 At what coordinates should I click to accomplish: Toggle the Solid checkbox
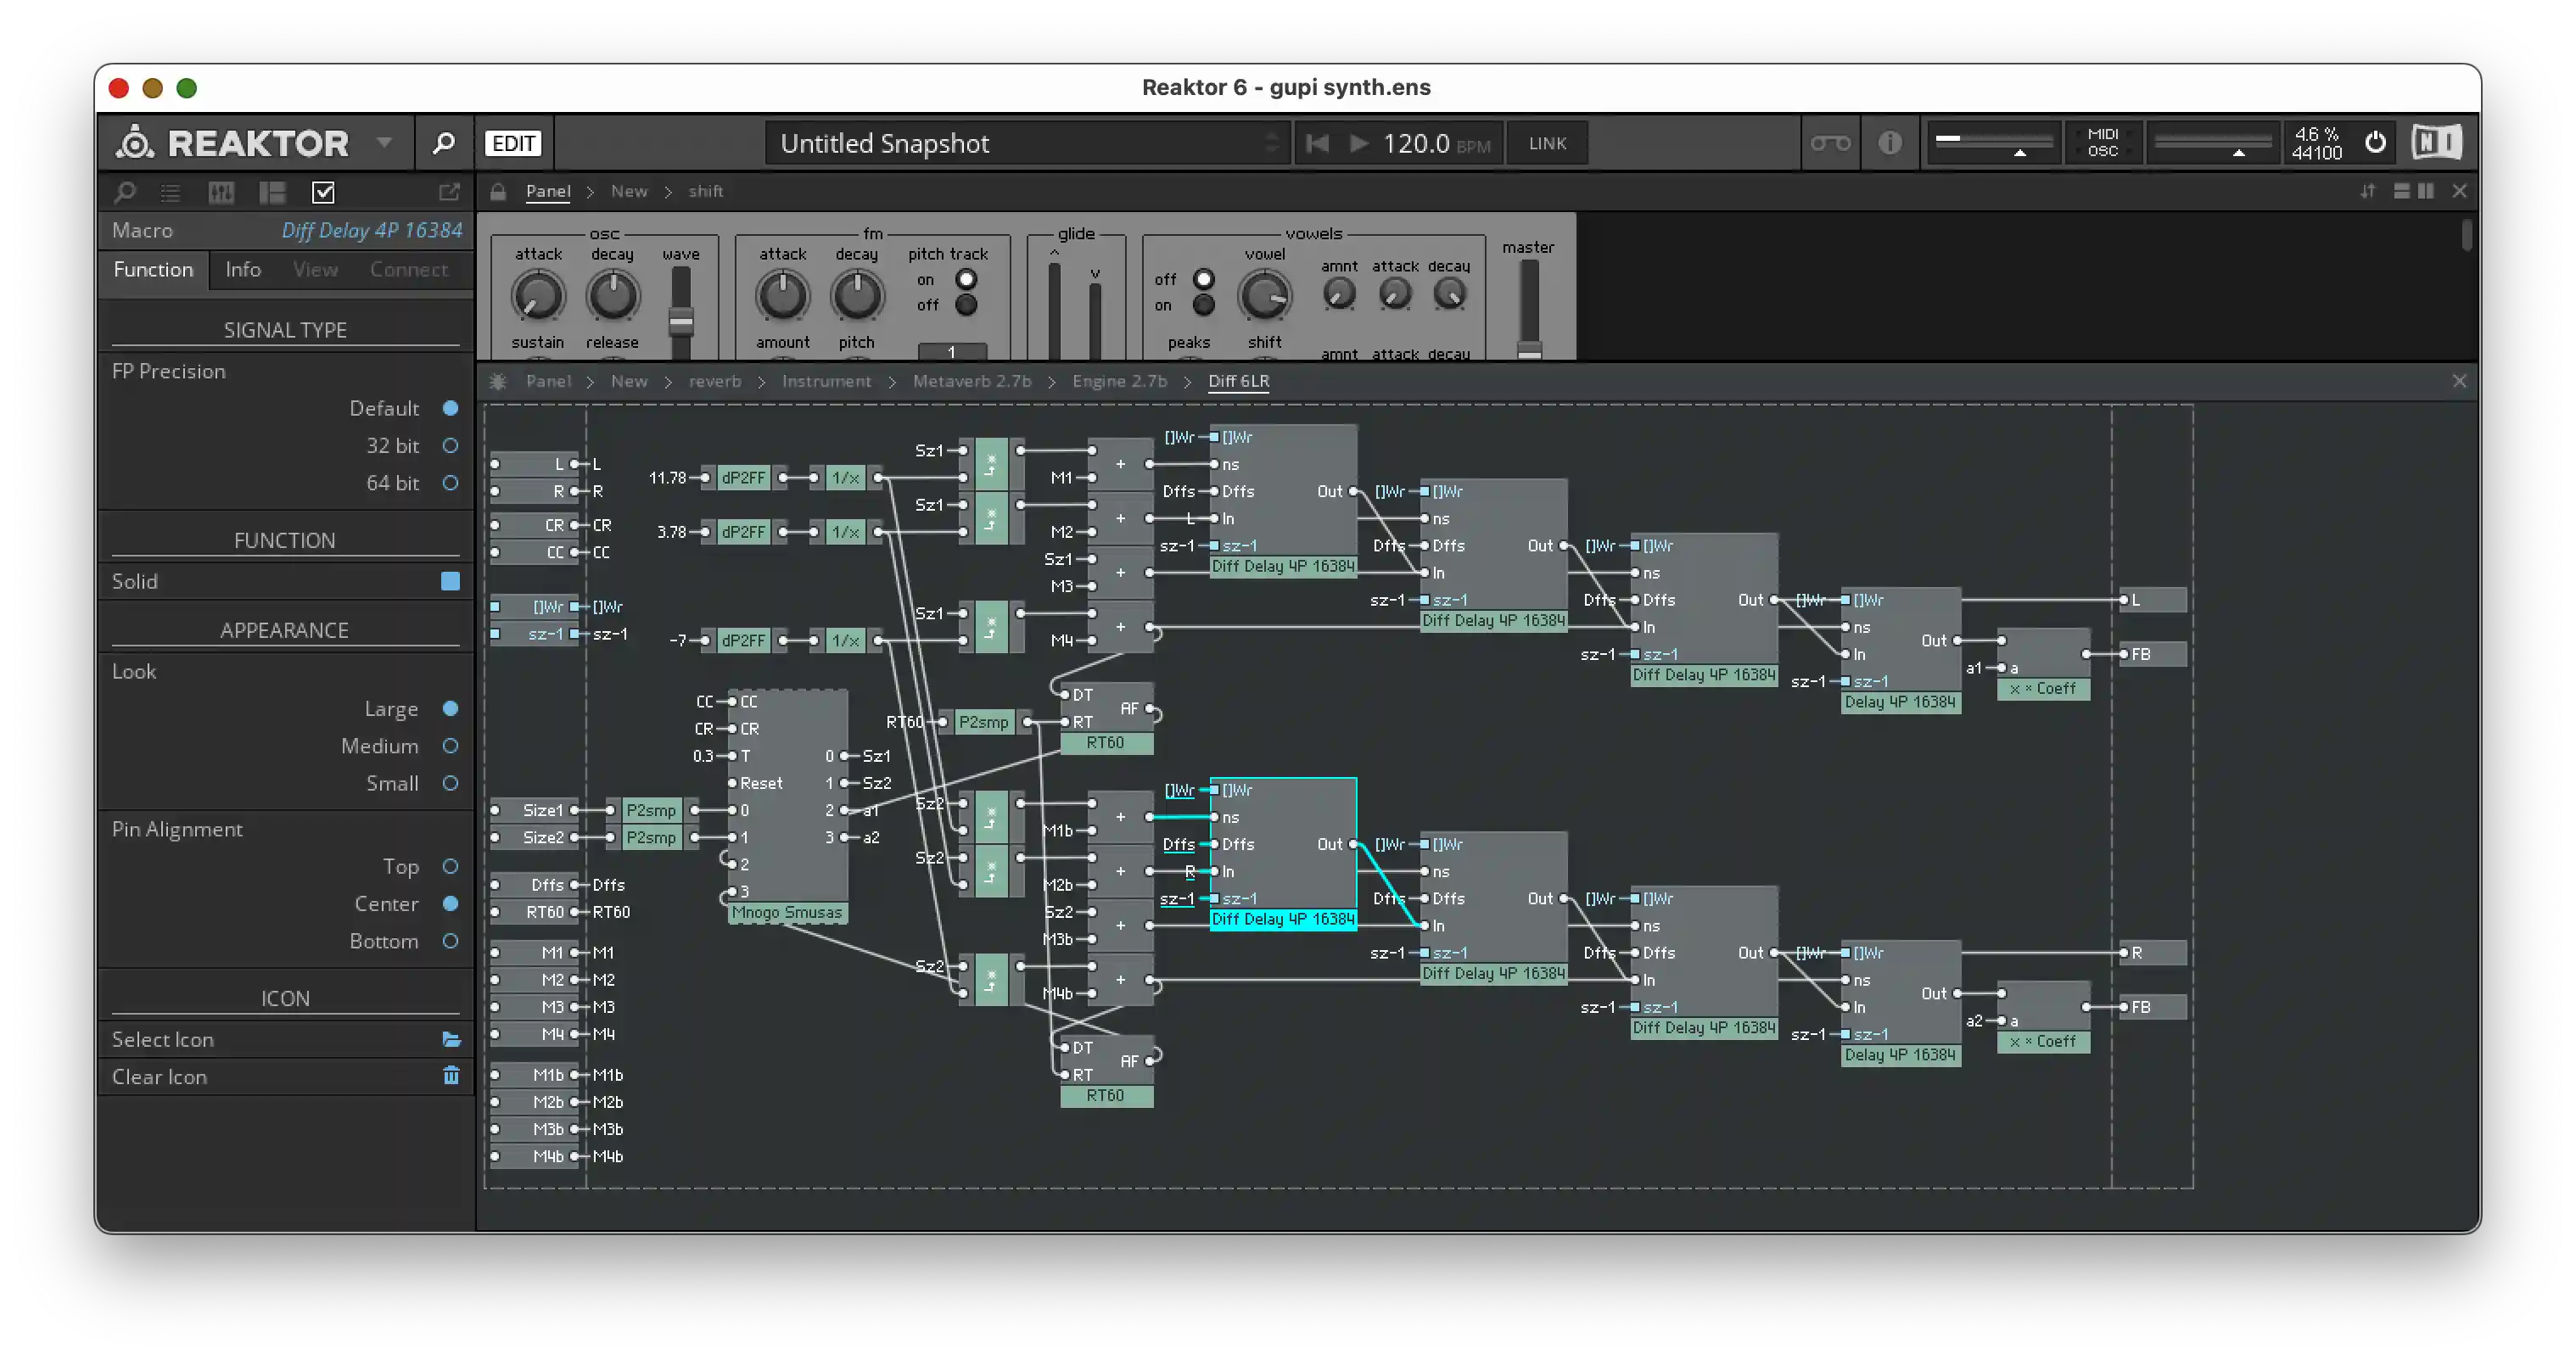[450, 581]
